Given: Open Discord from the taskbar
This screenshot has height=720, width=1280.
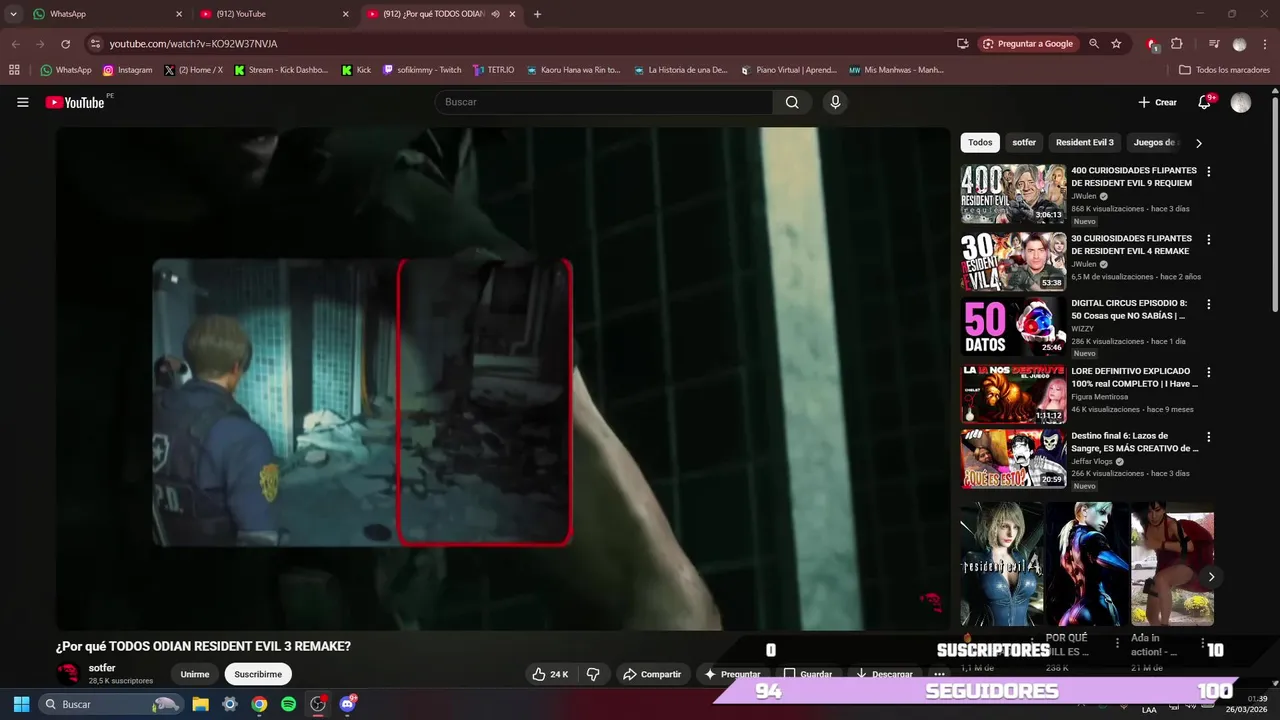Looking at the screenshot, I should pyautogui.click(x=347, y=704).
